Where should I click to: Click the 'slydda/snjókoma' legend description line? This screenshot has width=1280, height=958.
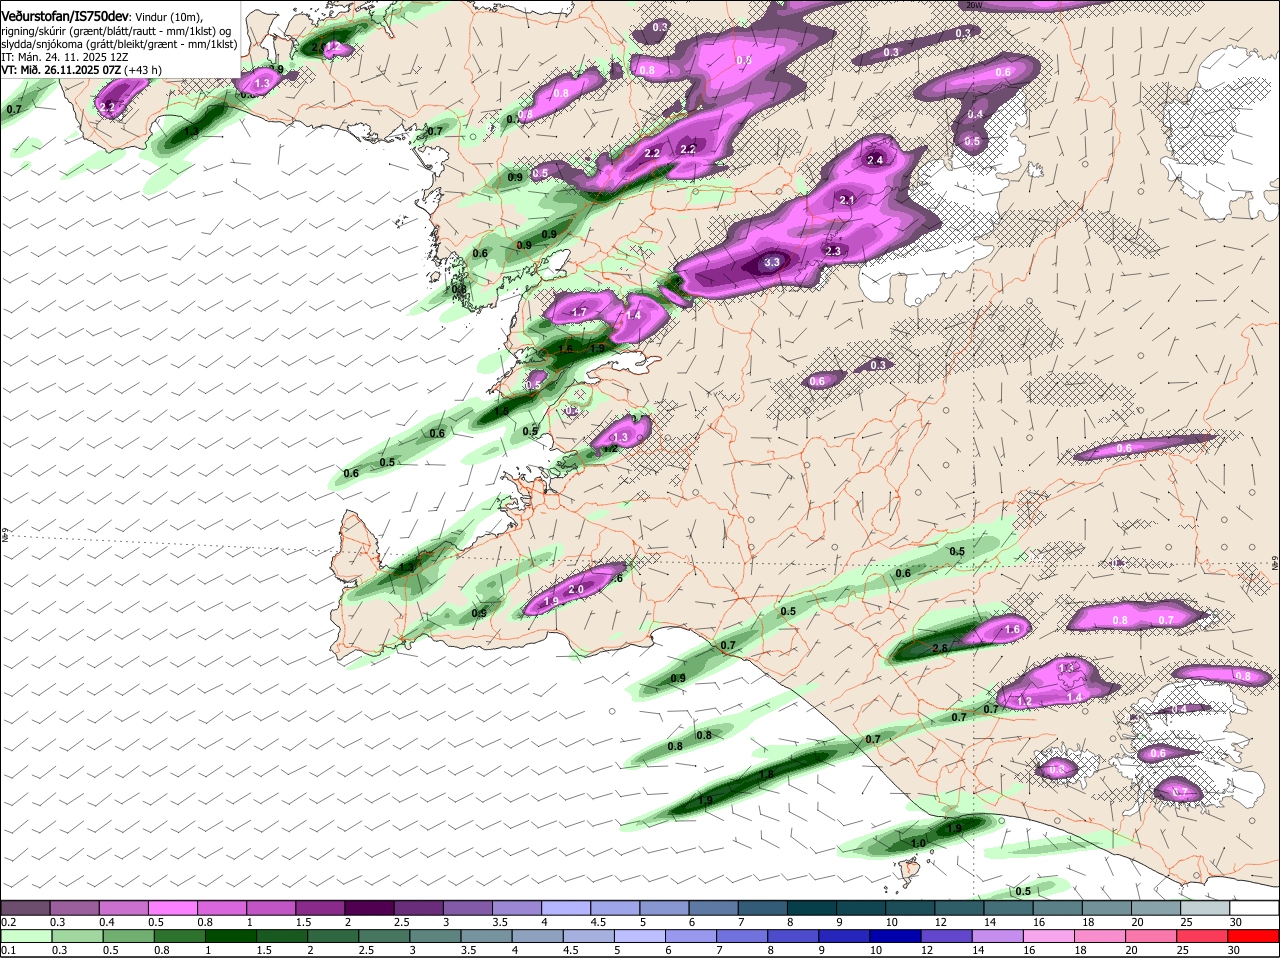click(x=119, y=44)
